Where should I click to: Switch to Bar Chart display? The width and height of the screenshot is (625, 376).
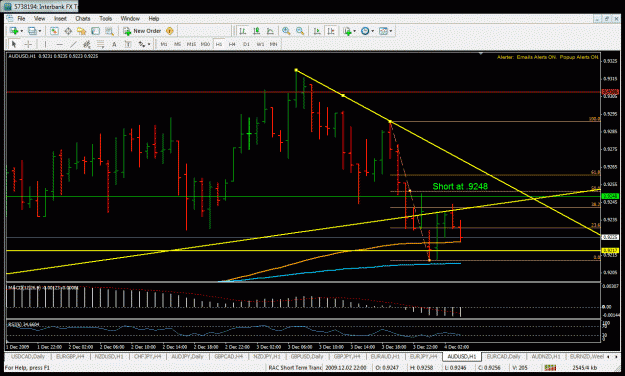[242, 31]
